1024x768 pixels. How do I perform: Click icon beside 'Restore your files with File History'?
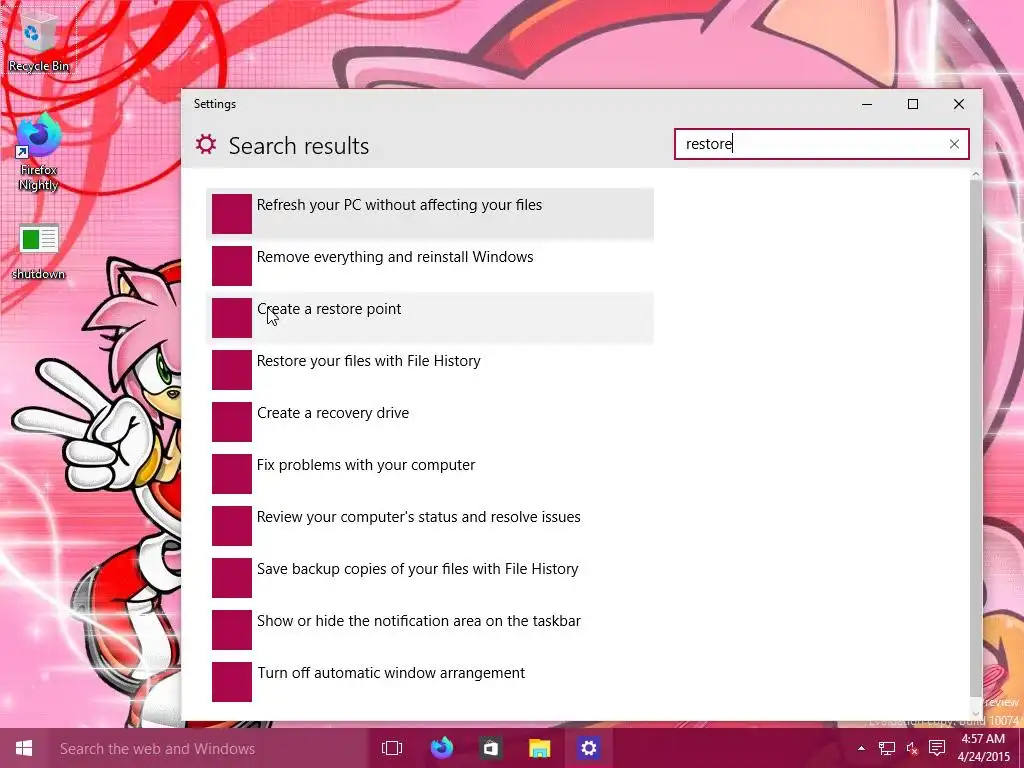[x=232, y=370]
